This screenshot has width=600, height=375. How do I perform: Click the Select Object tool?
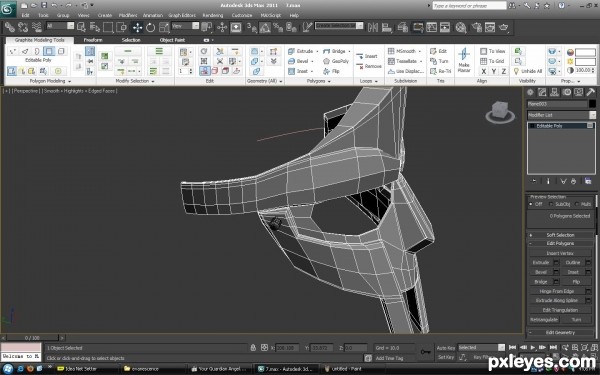(x=81, y=27)
